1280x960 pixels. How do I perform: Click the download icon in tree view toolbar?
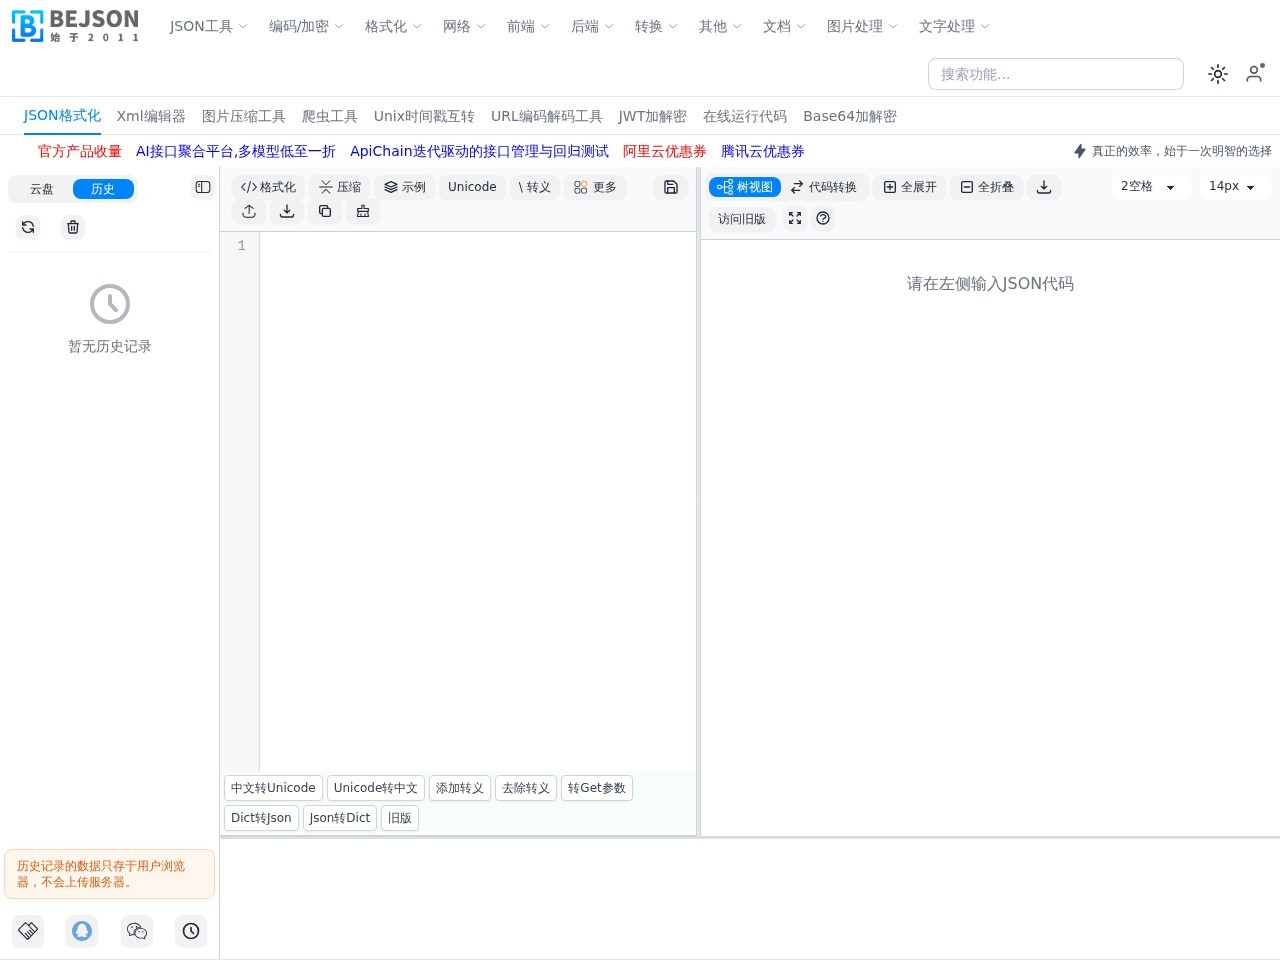[x=1044, y=187]
